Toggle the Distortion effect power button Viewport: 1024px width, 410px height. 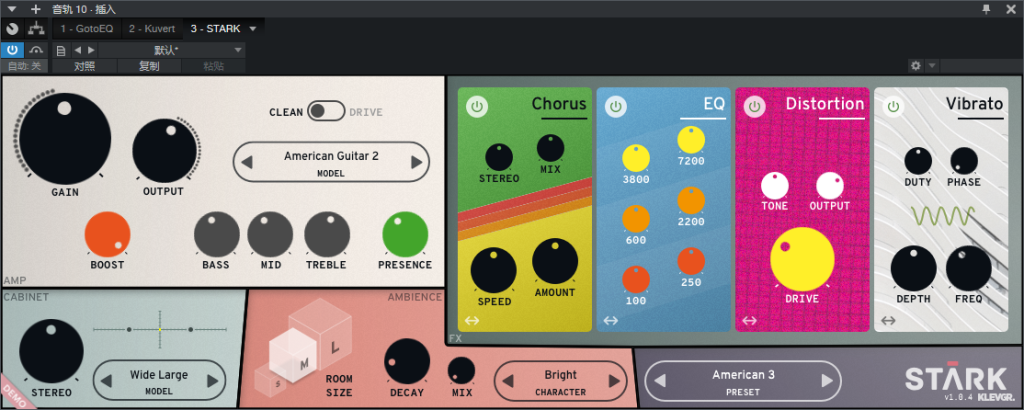click(x=754, y=106)
